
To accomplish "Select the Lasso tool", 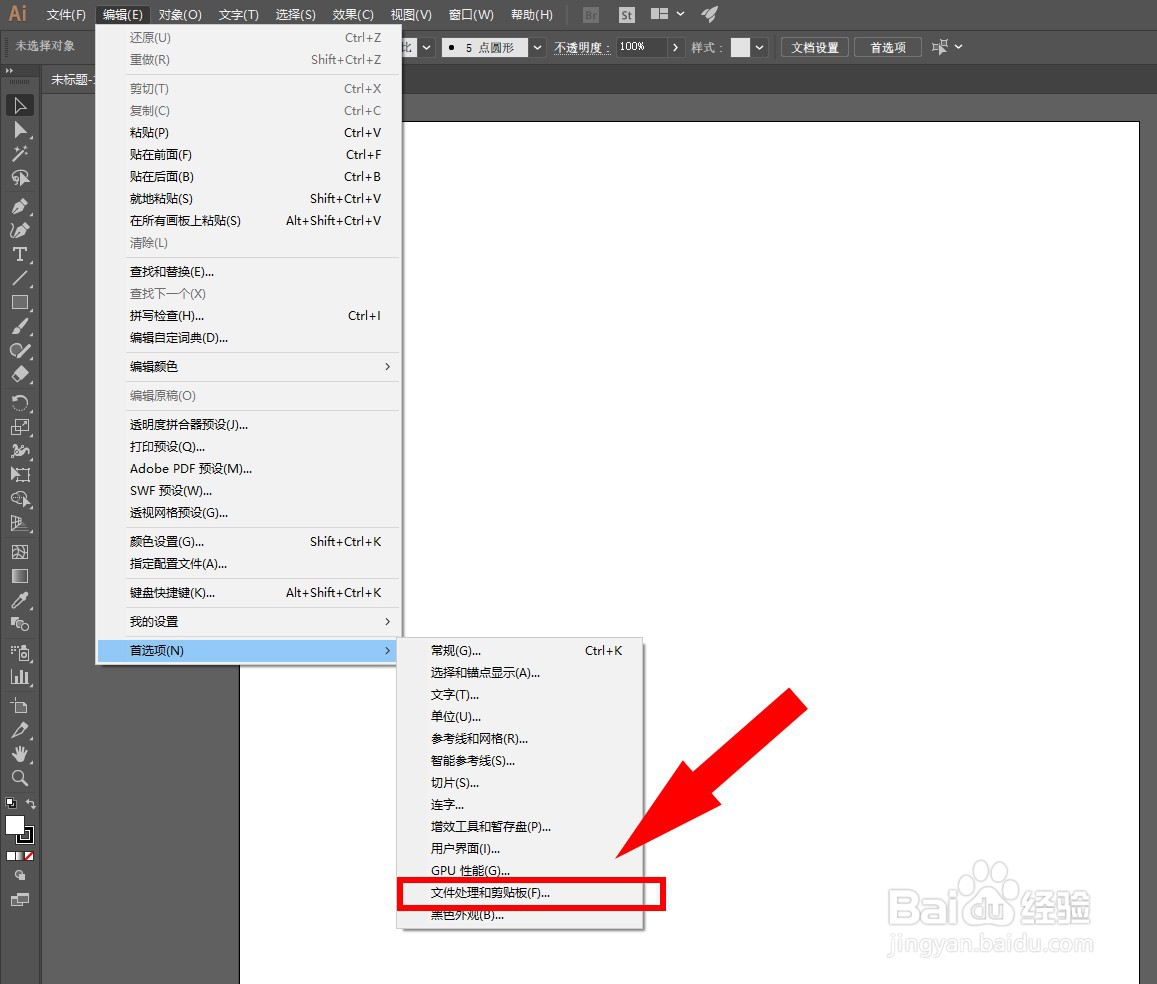I will click(x=20, y=178).
